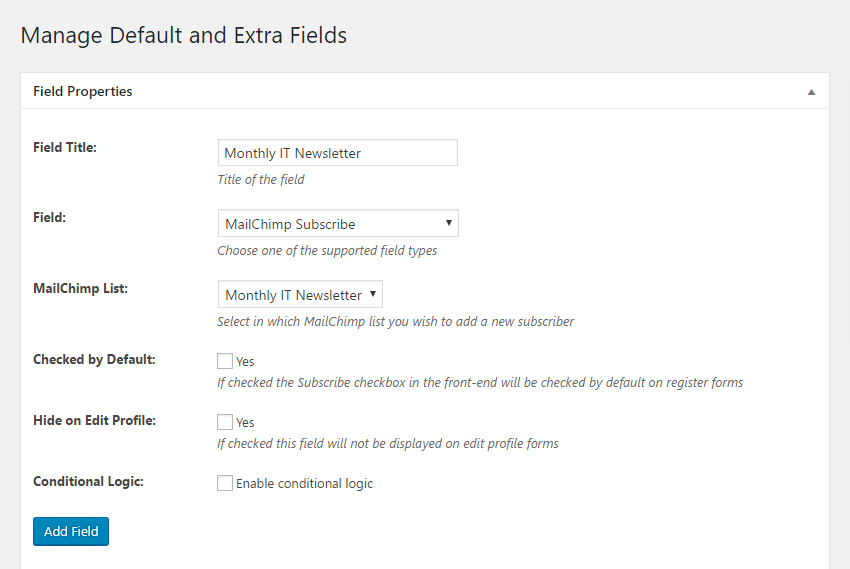Open the MailChimp List dropdown
This screenshot has width=850, height=569.
coord(300,294)
